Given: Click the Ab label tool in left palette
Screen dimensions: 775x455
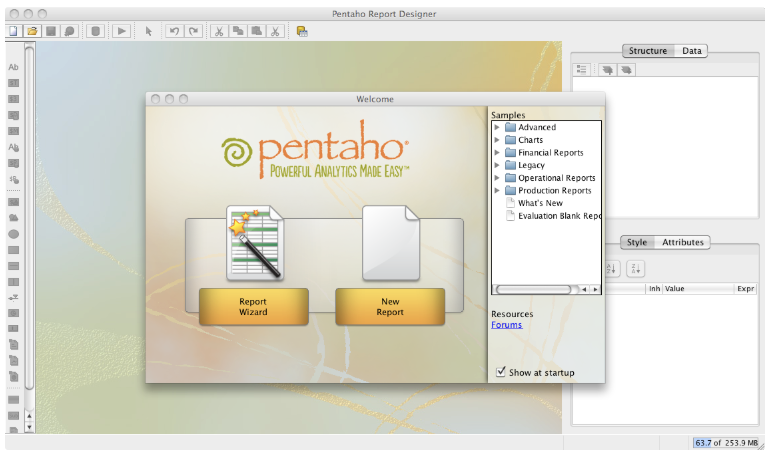Looking at the screenshot, I should [x=14, y=67].
